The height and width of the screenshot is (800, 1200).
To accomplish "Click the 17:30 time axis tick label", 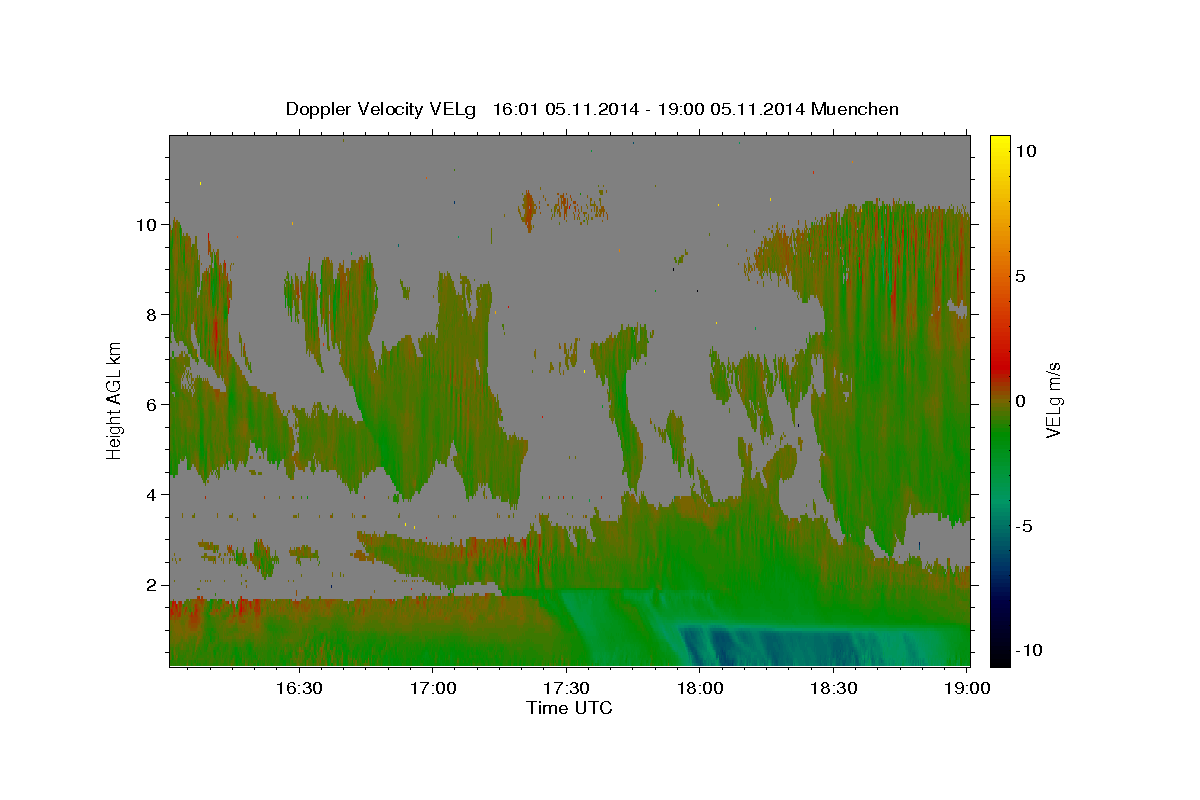I will coord(567,688).
